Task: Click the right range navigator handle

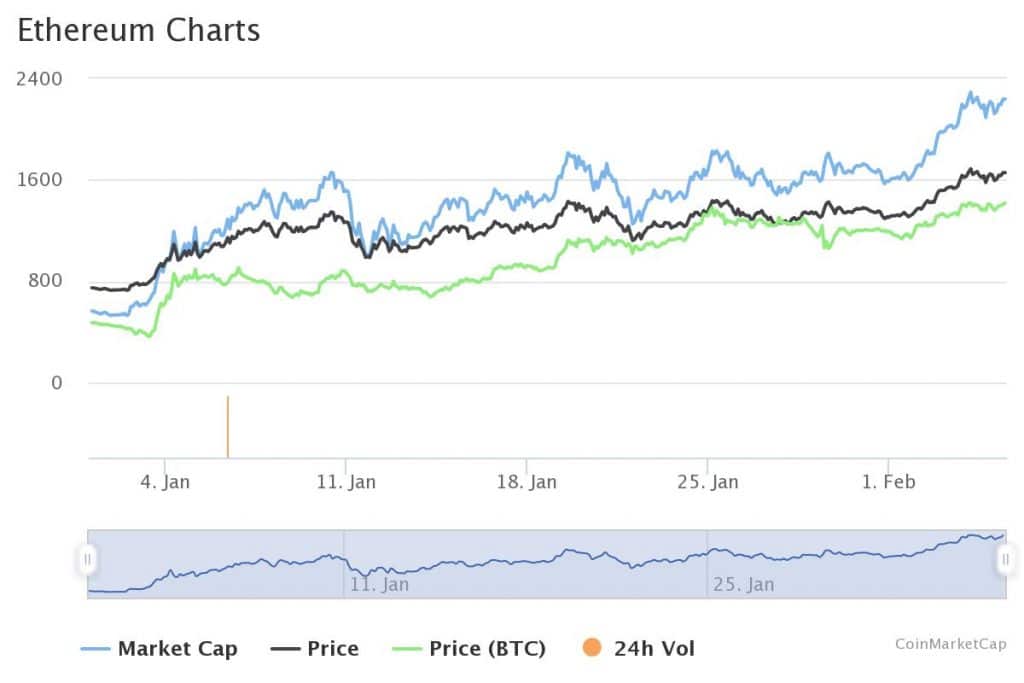Action: pyautogui.click(x=1006, y=559)
